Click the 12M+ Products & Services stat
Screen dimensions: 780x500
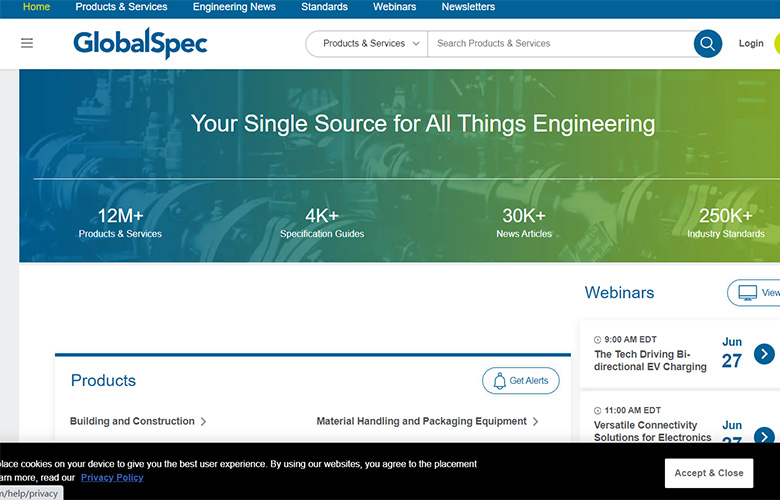click(120, 223)
